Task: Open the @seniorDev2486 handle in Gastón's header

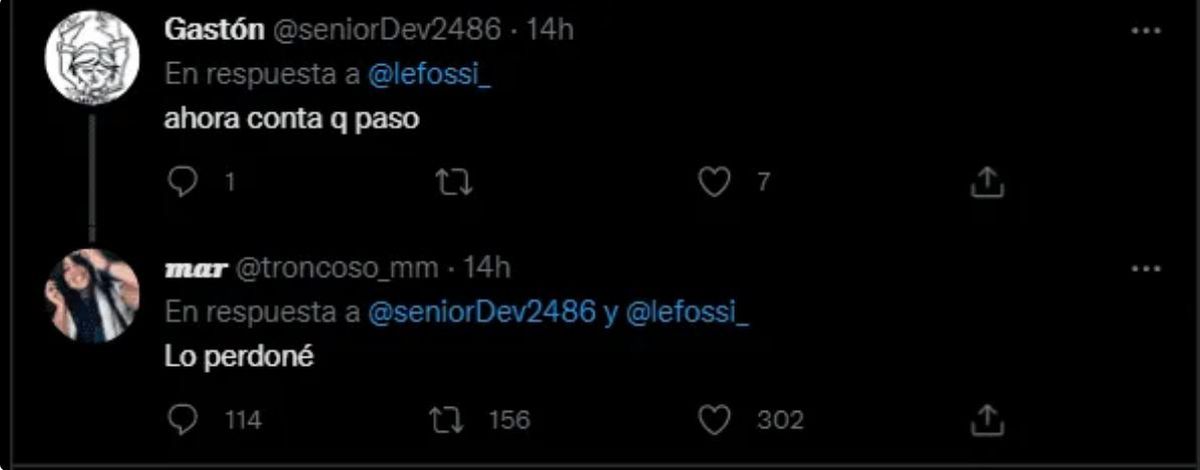Action: 381,30
